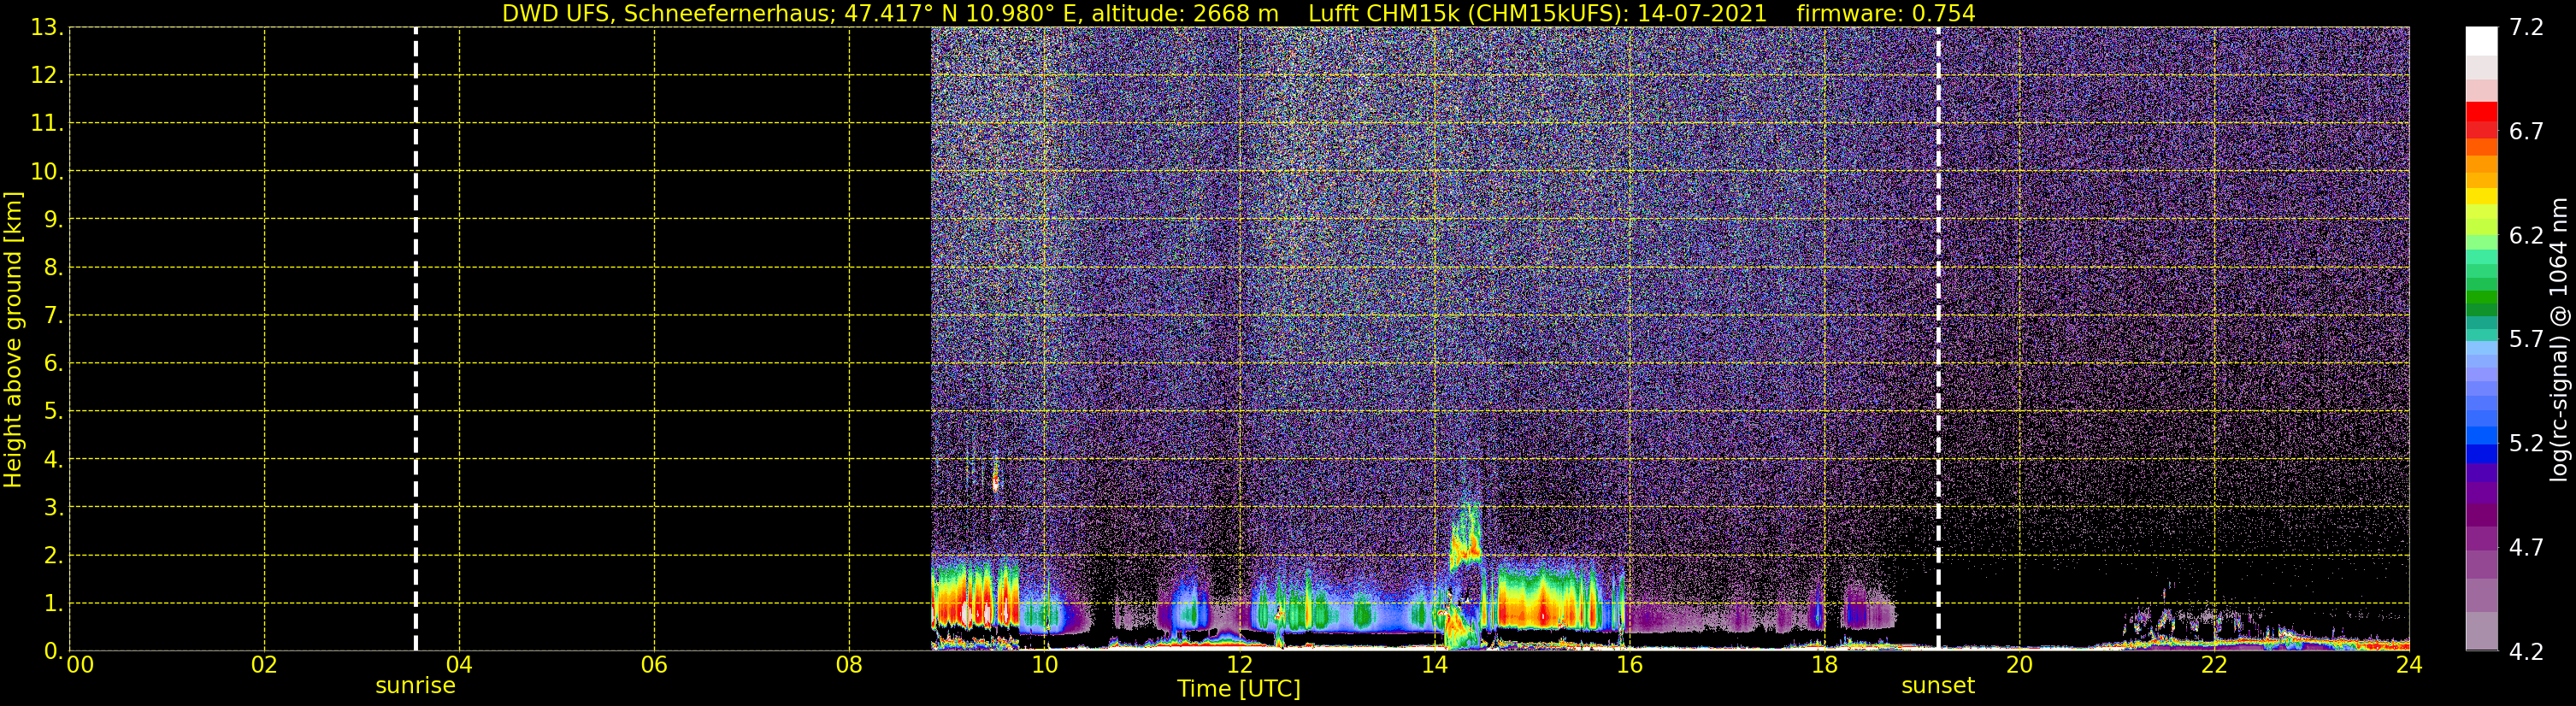The image size is (2576, 706).
Task: Click time axis tick label '22'
Action: (x=2214, y=665)
